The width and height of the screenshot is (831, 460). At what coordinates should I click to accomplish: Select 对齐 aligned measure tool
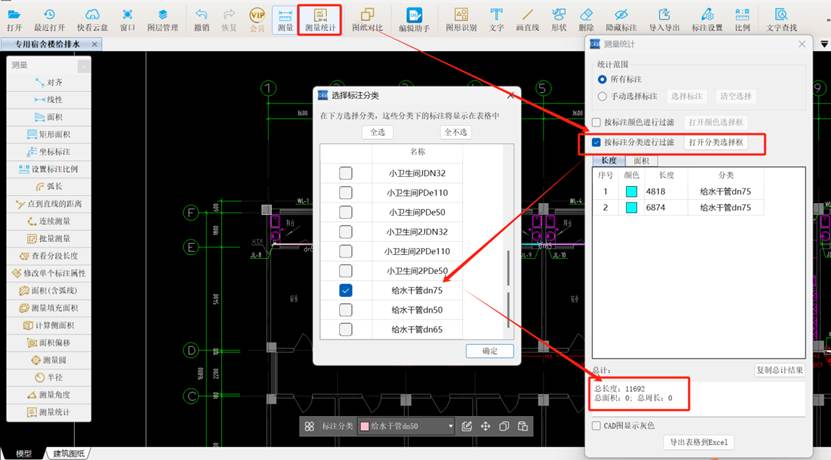(49, 82)
